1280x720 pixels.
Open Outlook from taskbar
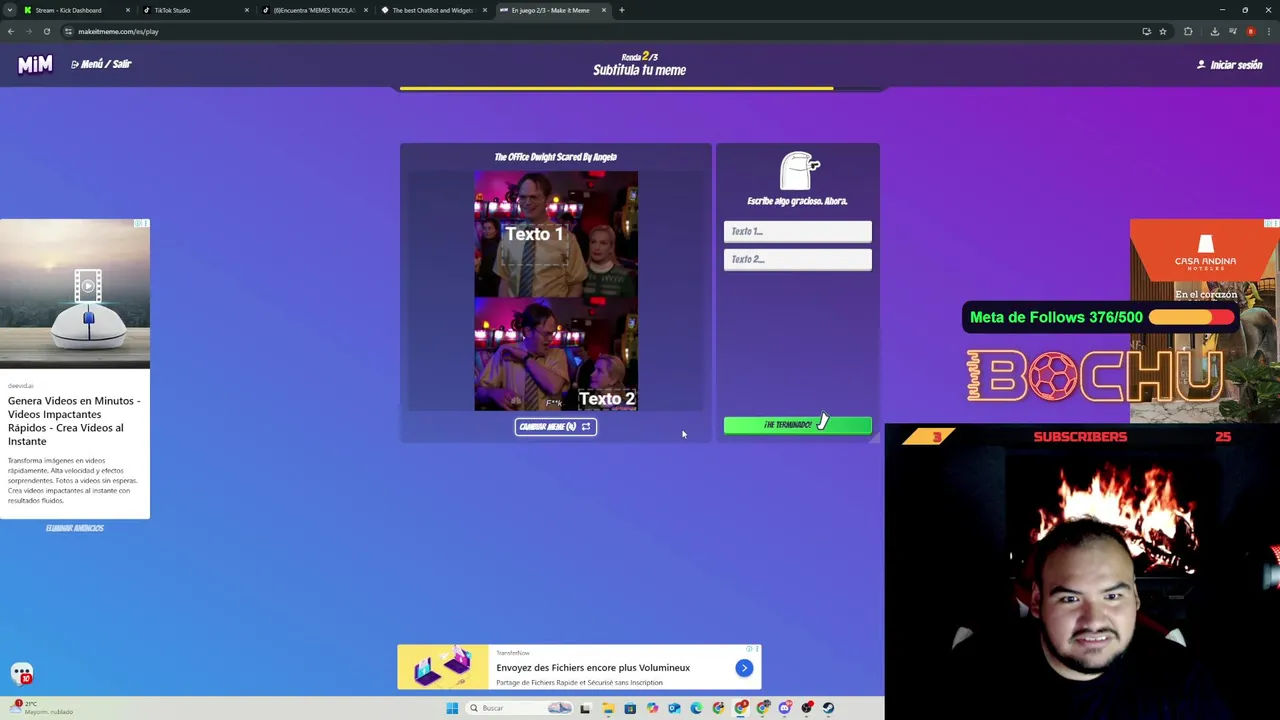coord(674,708)
